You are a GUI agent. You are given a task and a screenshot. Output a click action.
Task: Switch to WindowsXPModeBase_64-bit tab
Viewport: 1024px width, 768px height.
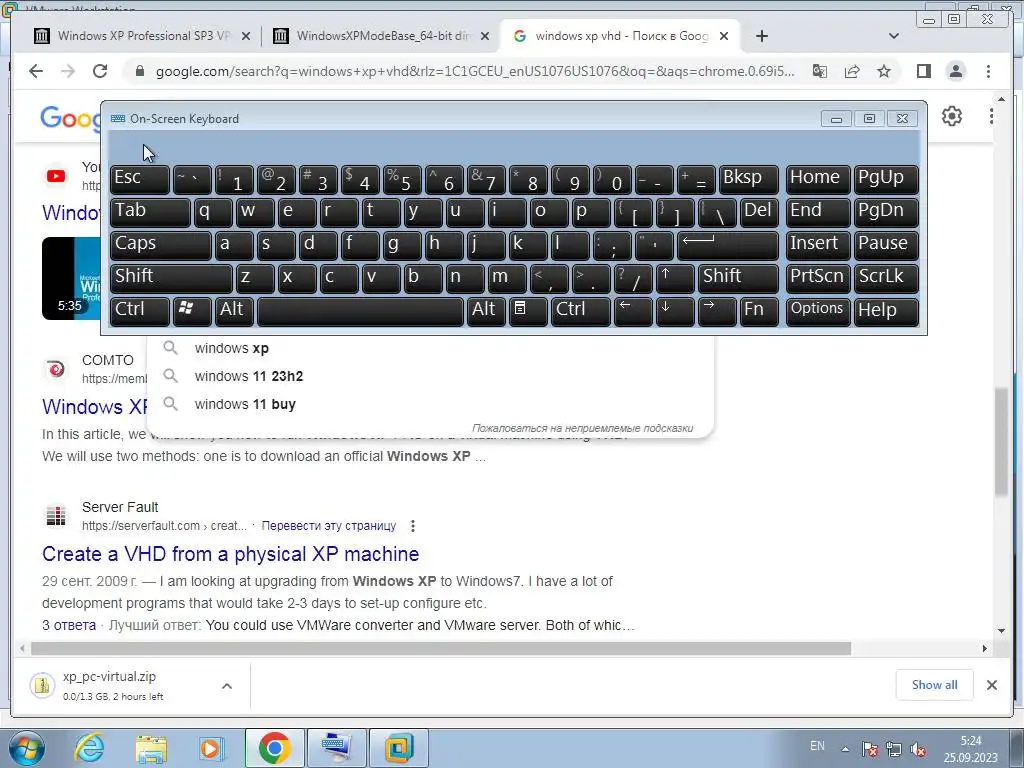(382, 36)
